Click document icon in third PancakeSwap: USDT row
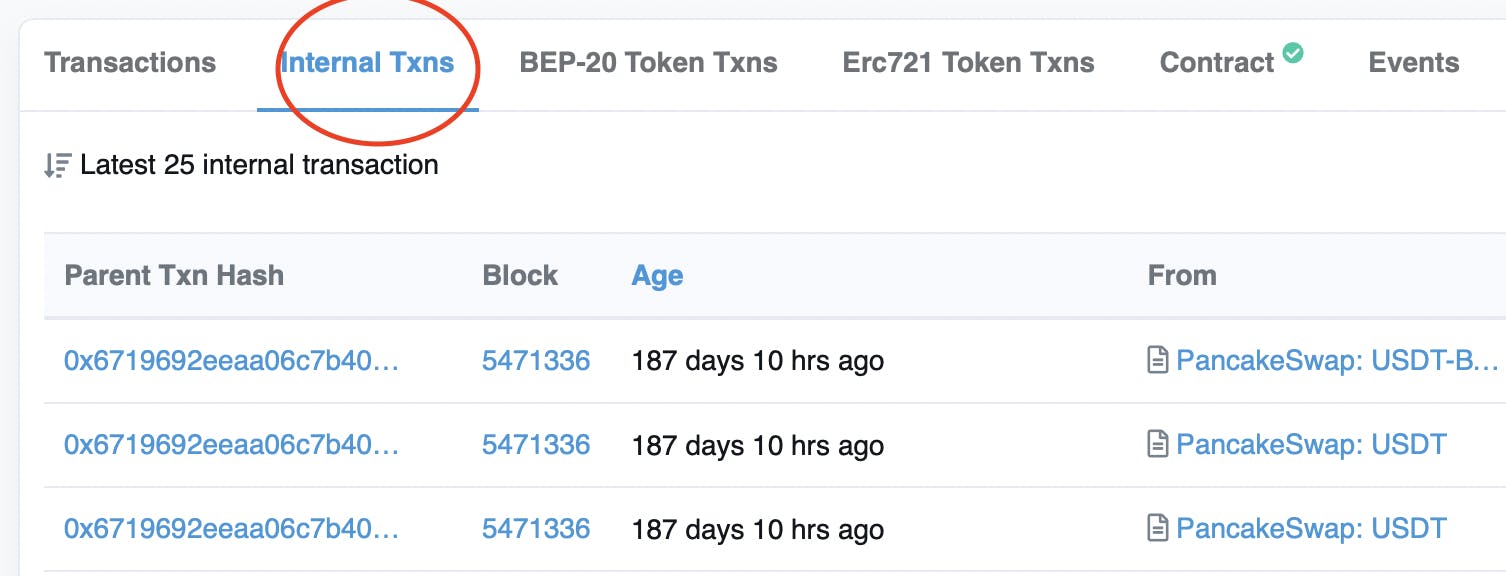The height and width of the screenshot is (576, 1506). point(1158,528)
